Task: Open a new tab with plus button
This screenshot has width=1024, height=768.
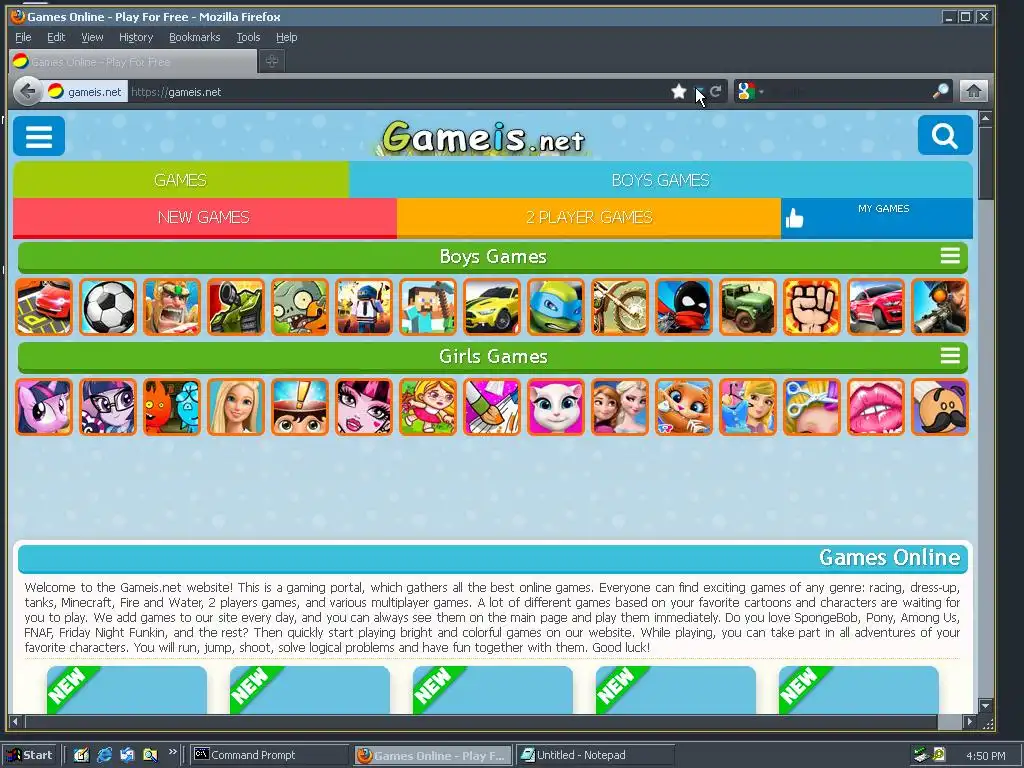Action: (x=272, y=61)
